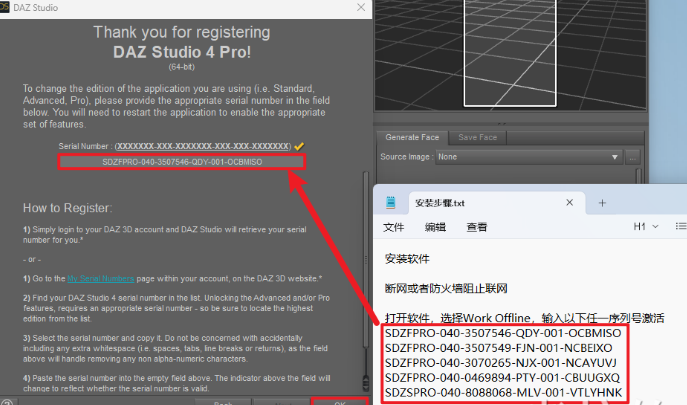The image size is (687, 405).
Task: Click the list formatting icon in Notepad
Action: pos(681,226)
